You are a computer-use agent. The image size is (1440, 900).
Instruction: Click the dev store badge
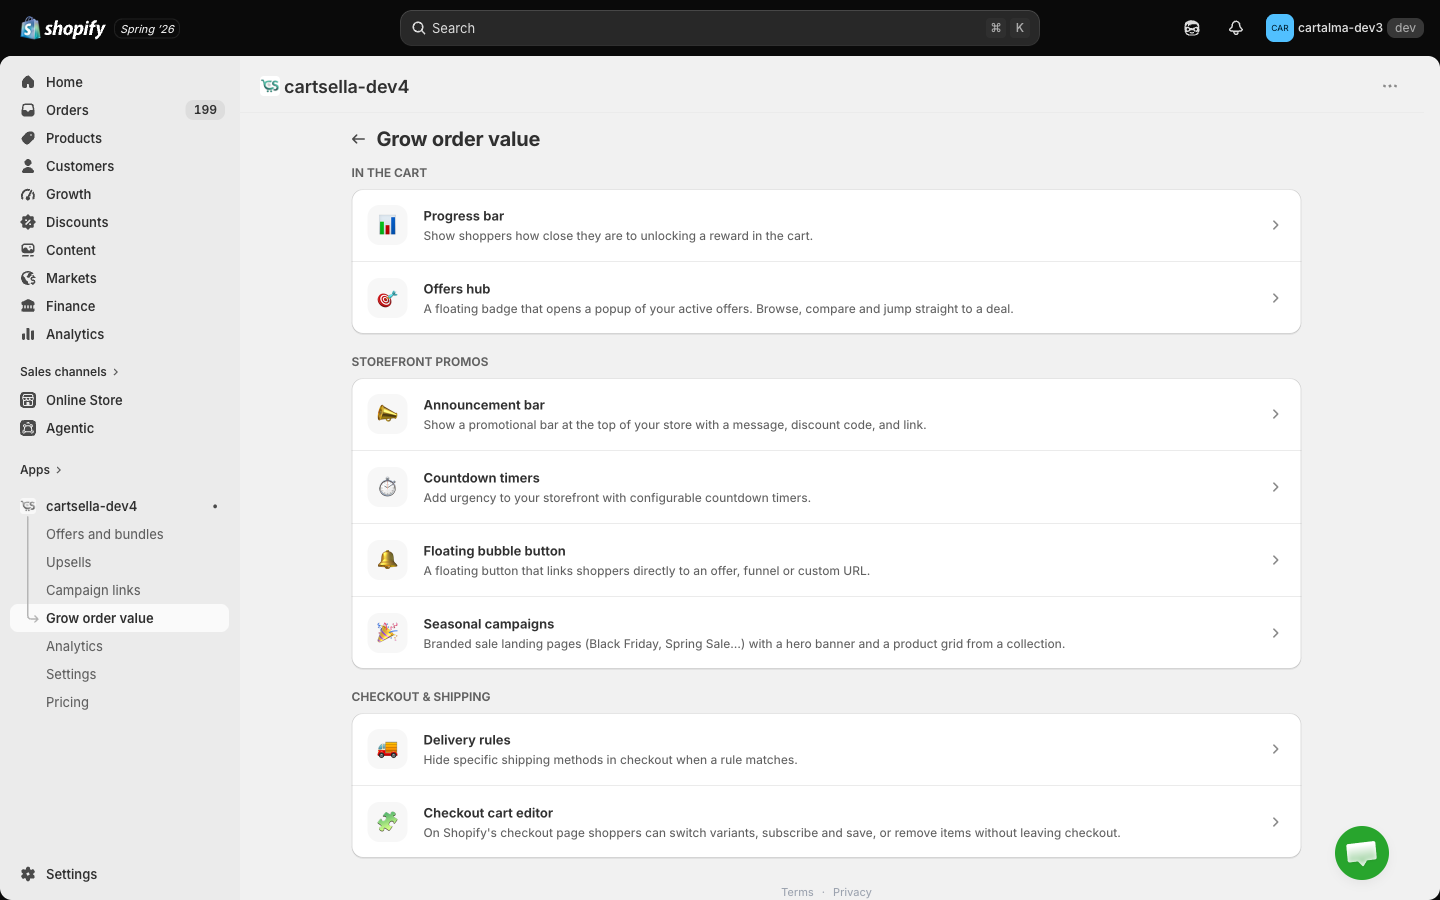1405,28
